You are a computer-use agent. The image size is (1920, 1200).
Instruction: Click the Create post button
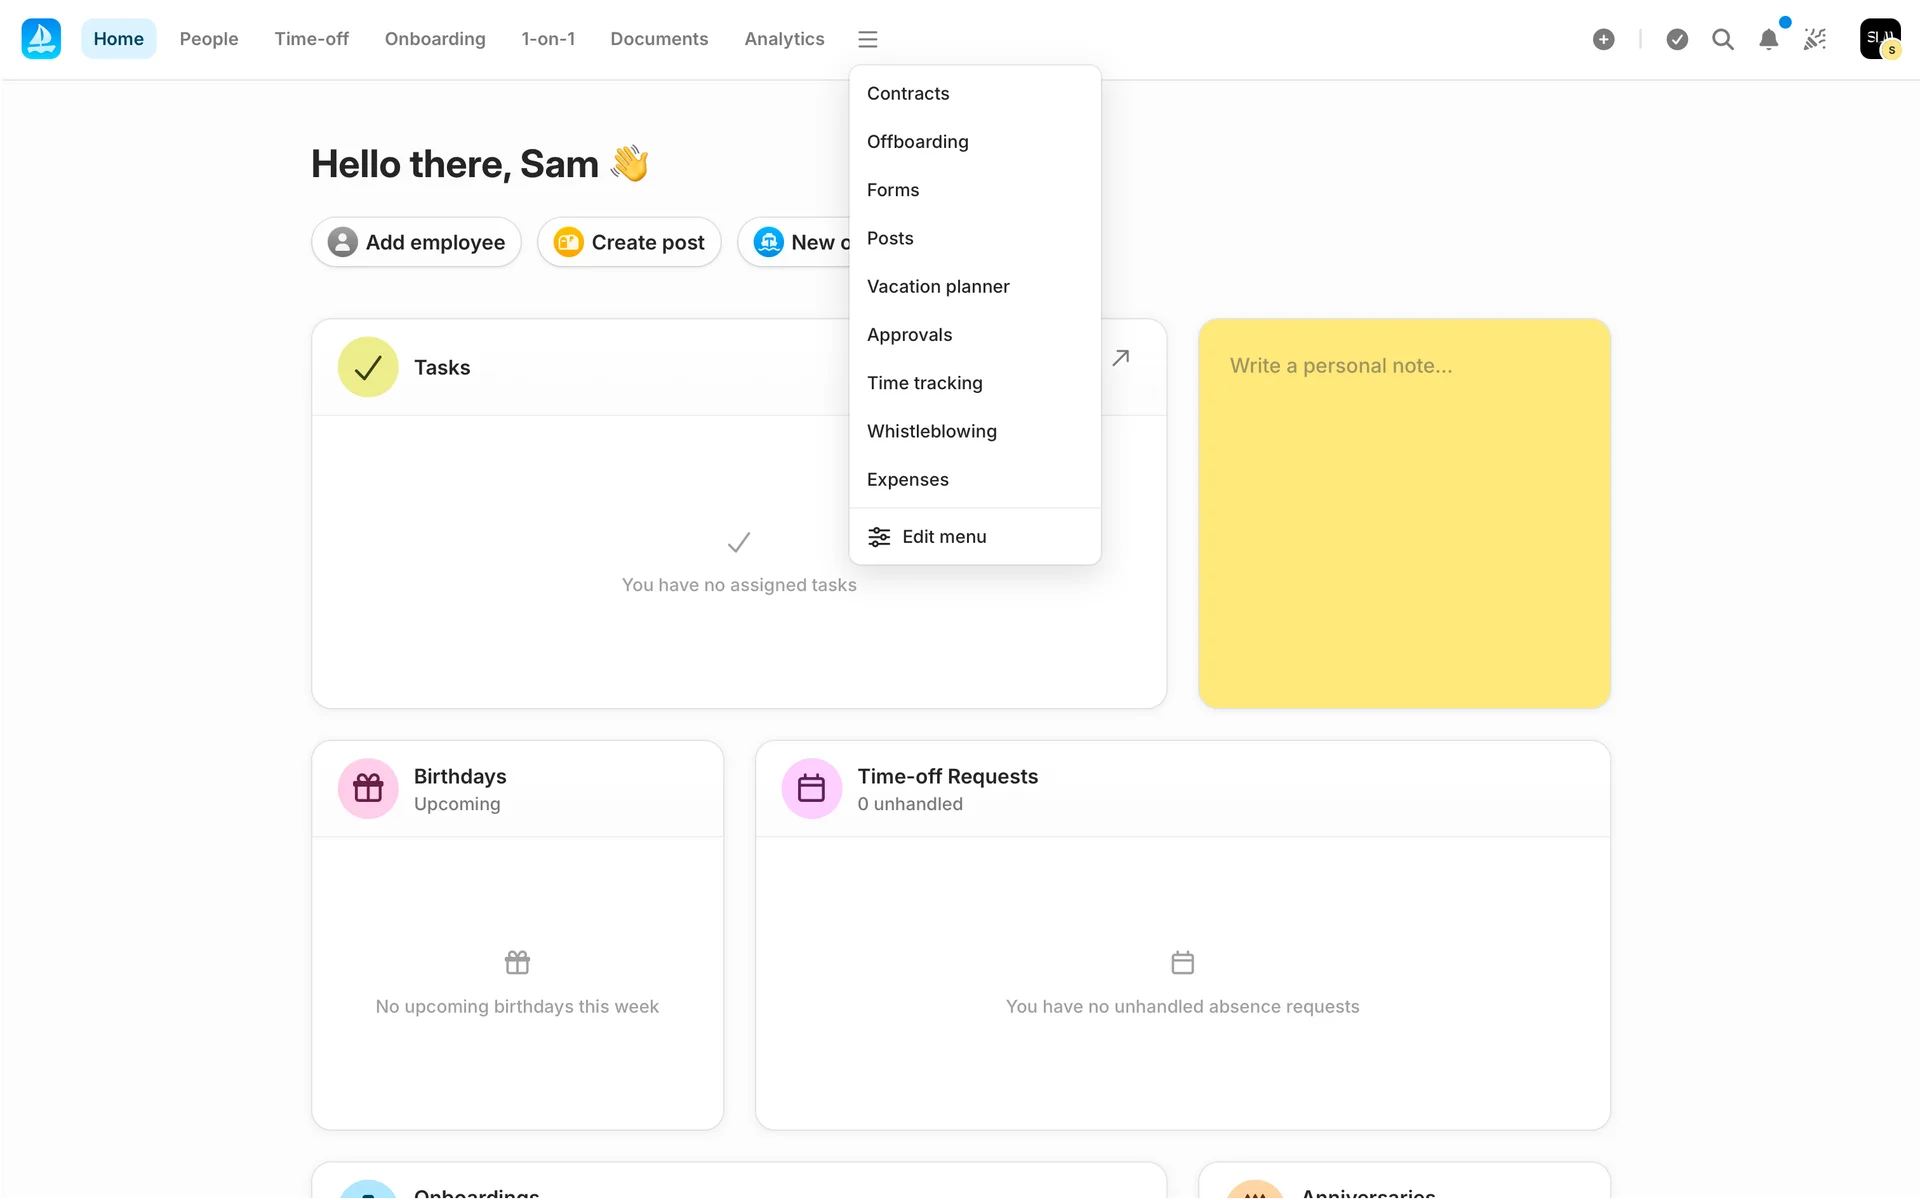tap(629, 242)
